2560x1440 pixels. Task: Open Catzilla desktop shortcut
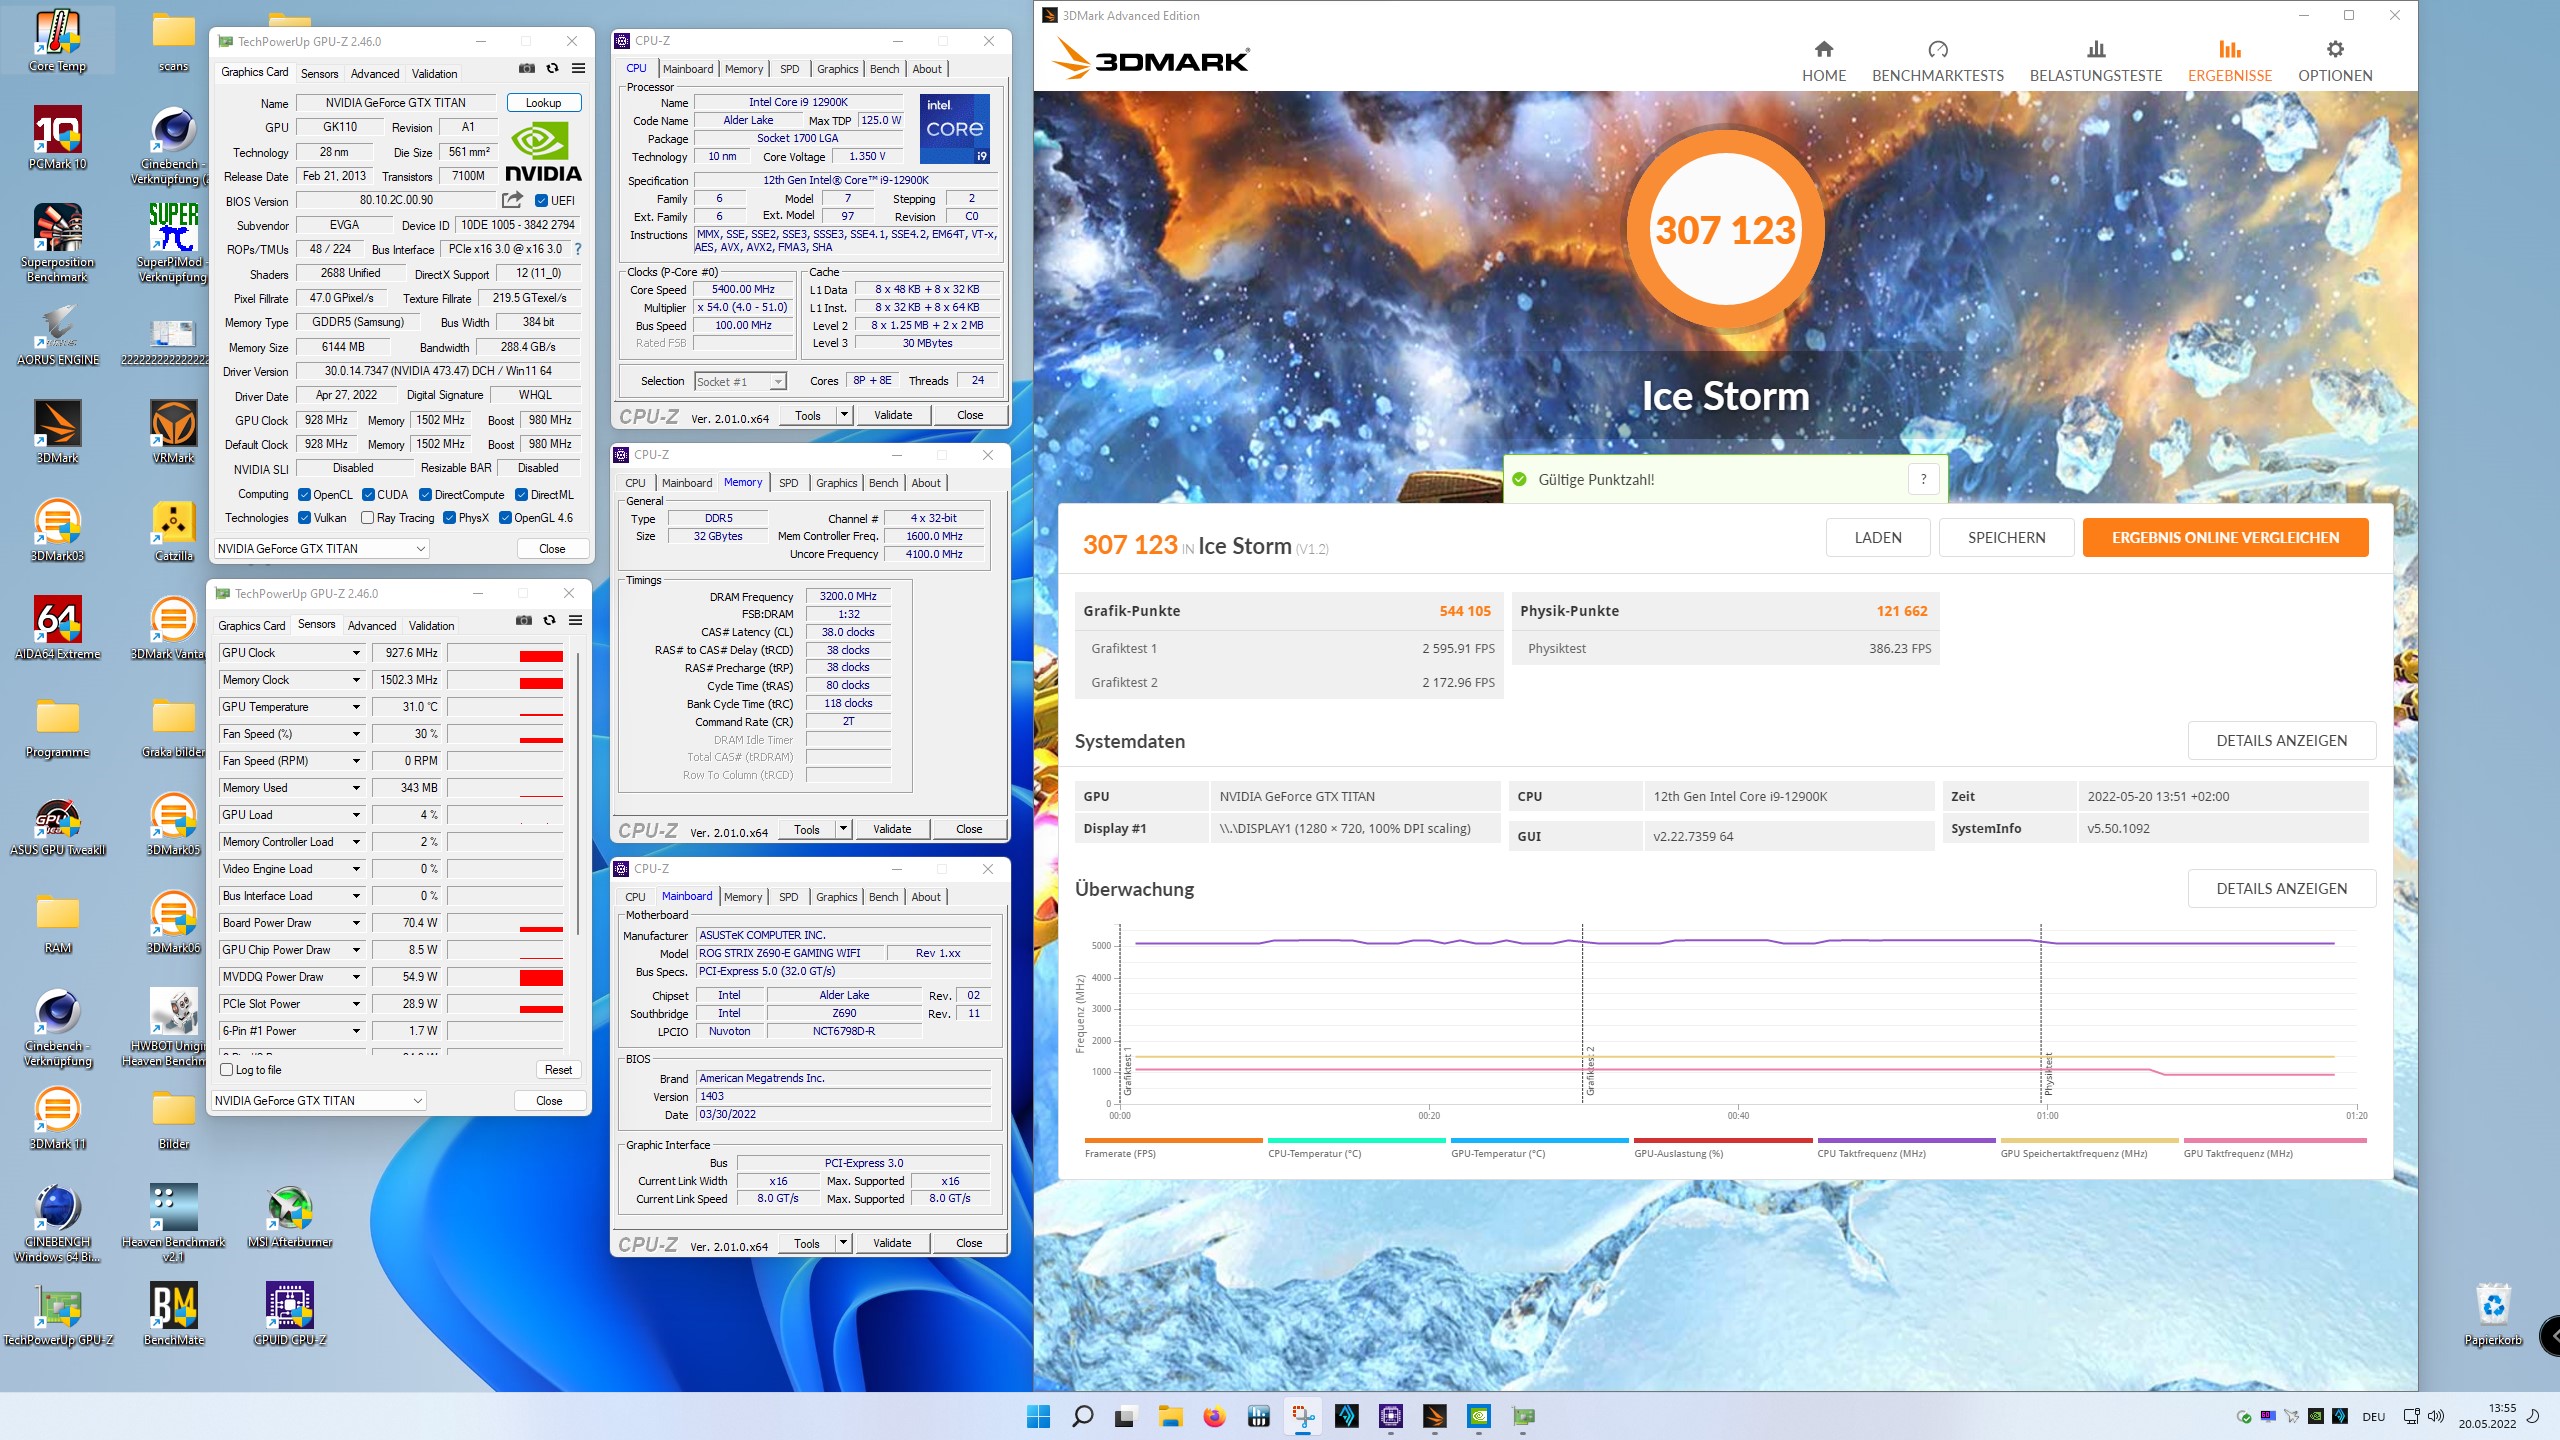[173, 529]
